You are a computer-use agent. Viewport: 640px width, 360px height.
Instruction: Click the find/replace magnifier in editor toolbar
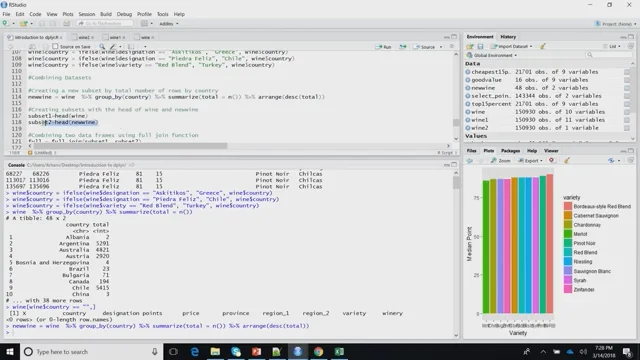(x=102, y=47)
